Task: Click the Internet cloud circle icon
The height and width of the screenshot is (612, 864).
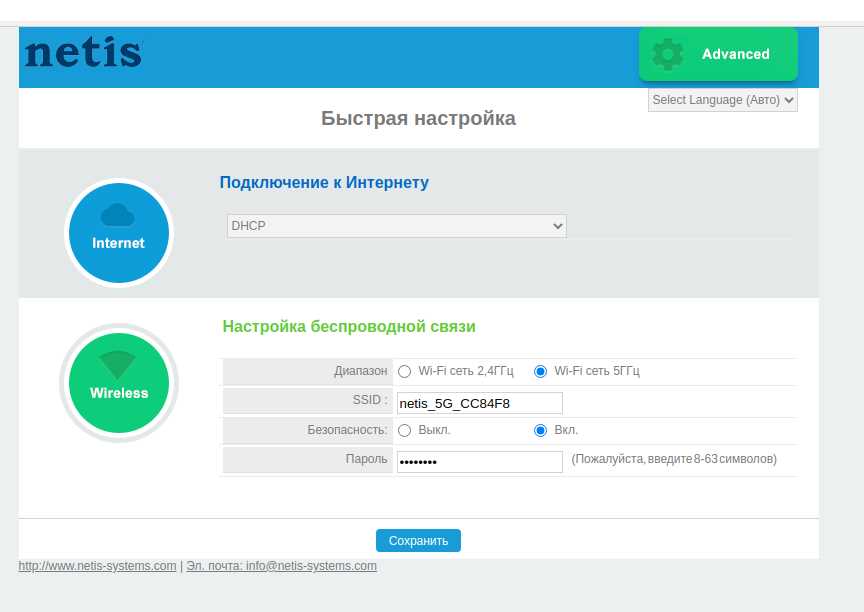Action: pos(119,233)
